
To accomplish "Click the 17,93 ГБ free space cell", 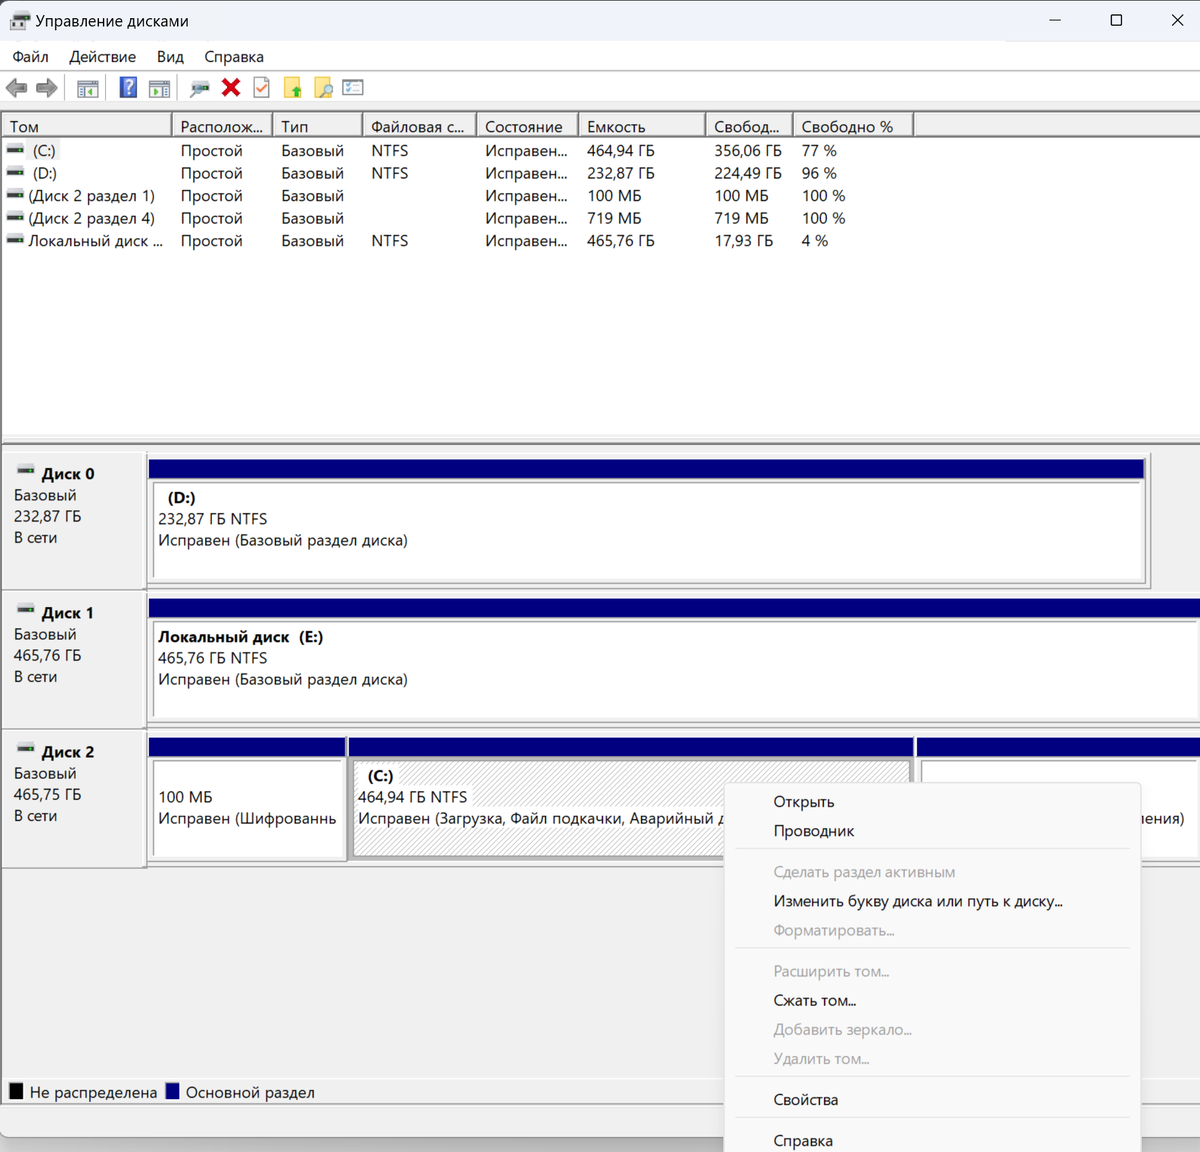I will (744, 240).
